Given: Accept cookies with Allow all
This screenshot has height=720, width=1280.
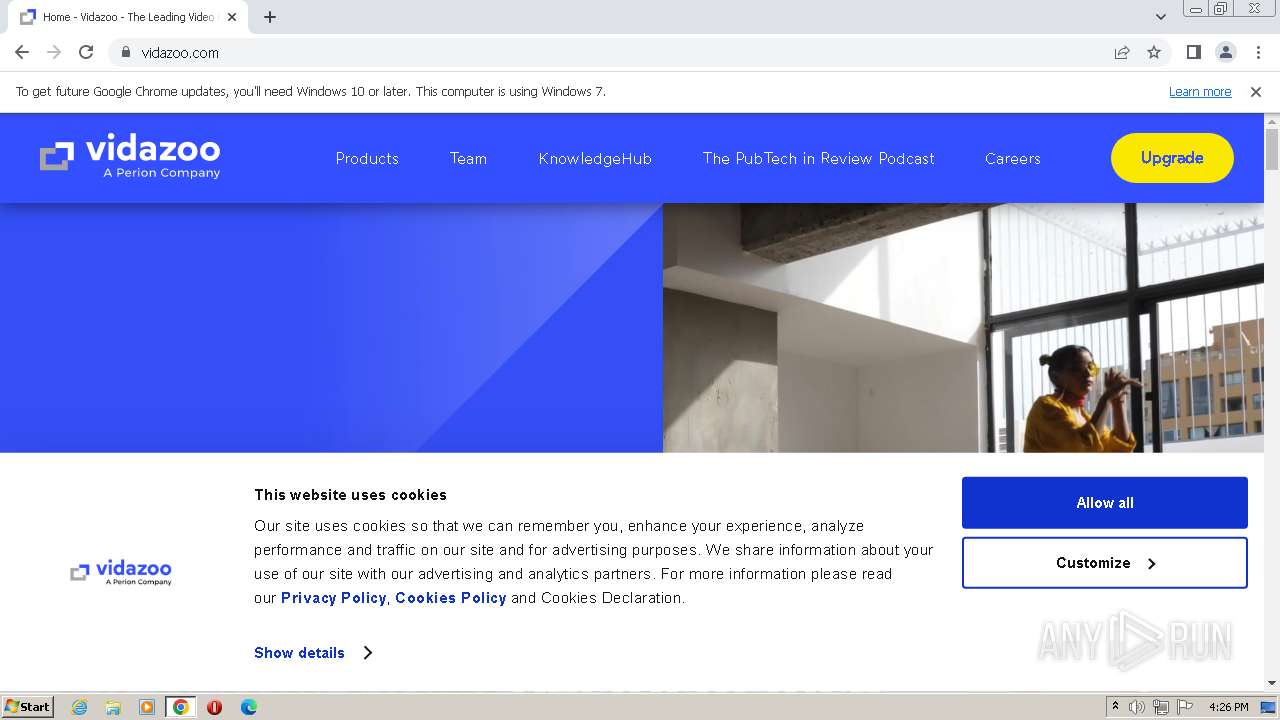Looking at the screenshot, I should click(x=1105, y=503).
